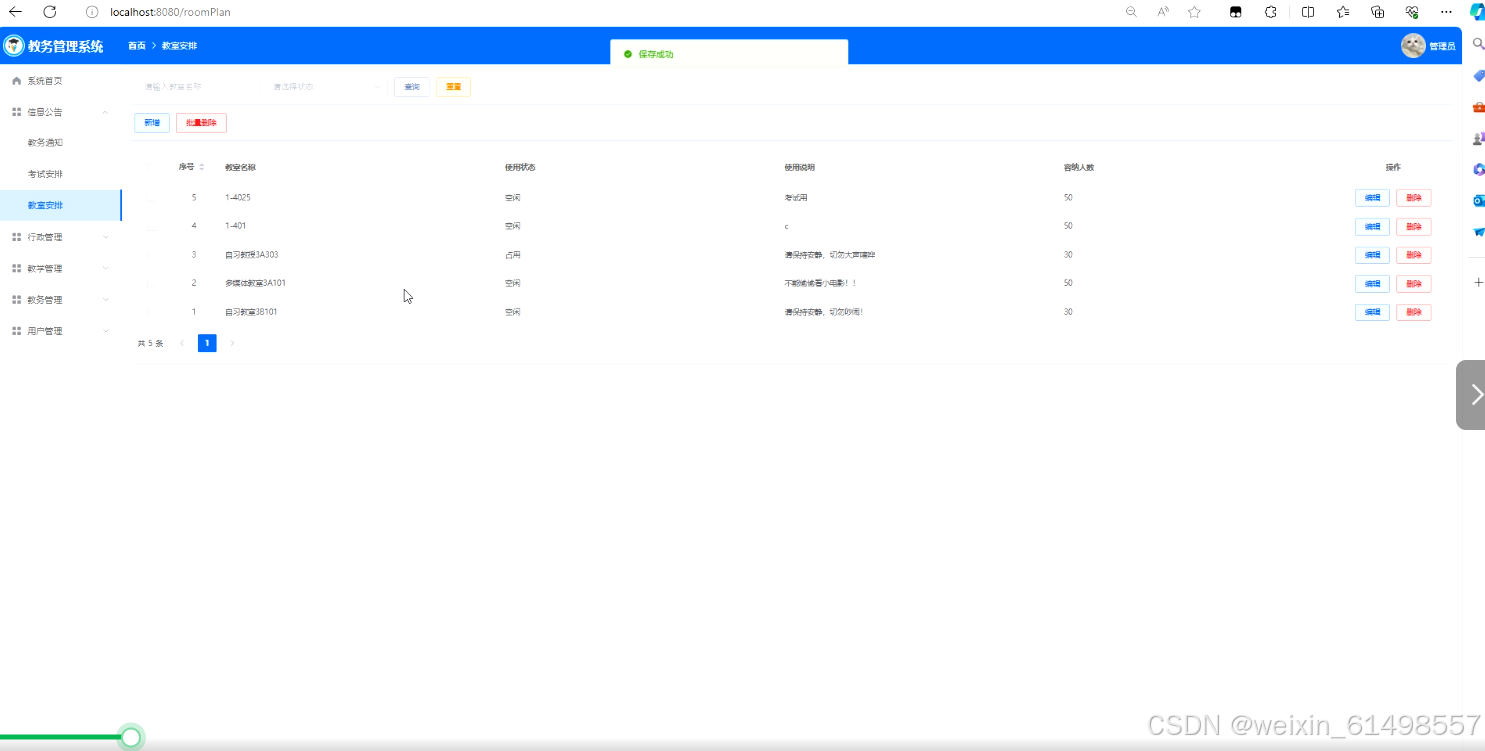The width and height of the screenshot is (1485, 751).
Task: Click the home icon beside 系统首页
Action: pyautogui.click(x=16, y=81)
